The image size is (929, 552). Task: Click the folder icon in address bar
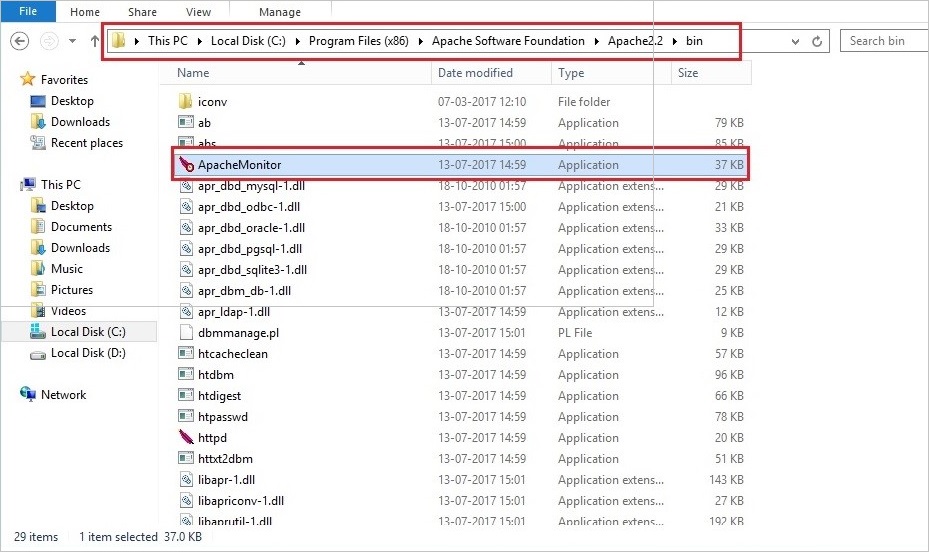click(119, 40)
